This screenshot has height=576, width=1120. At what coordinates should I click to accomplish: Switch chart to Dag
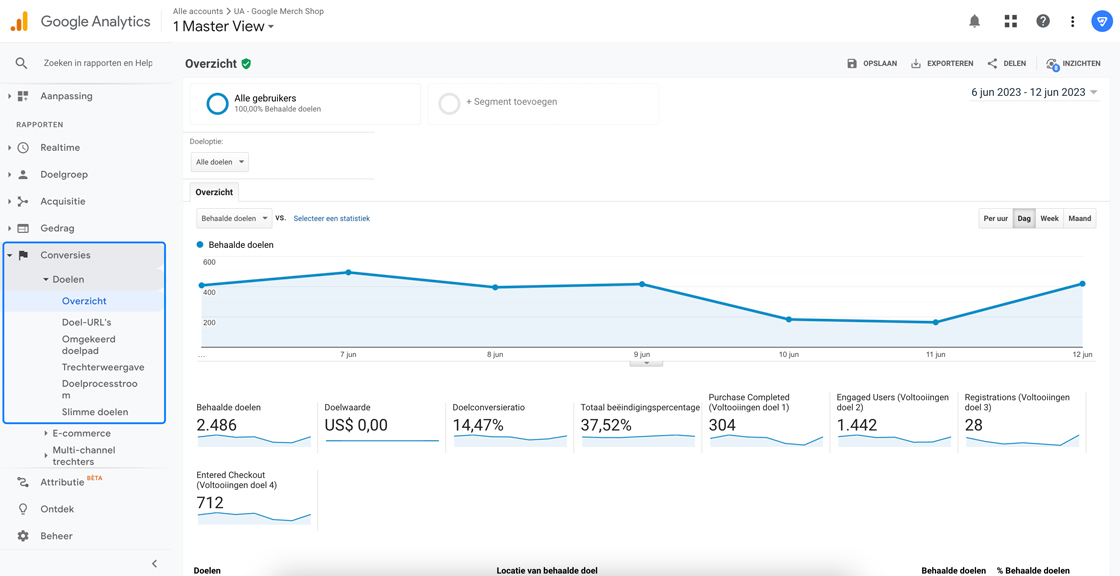1024,219
